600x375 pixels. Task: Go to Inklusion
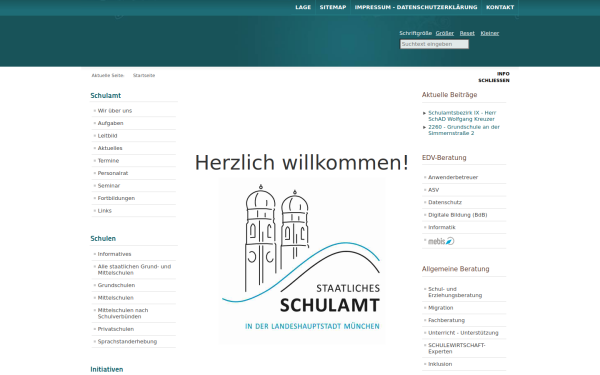click(x=440, y=364)
